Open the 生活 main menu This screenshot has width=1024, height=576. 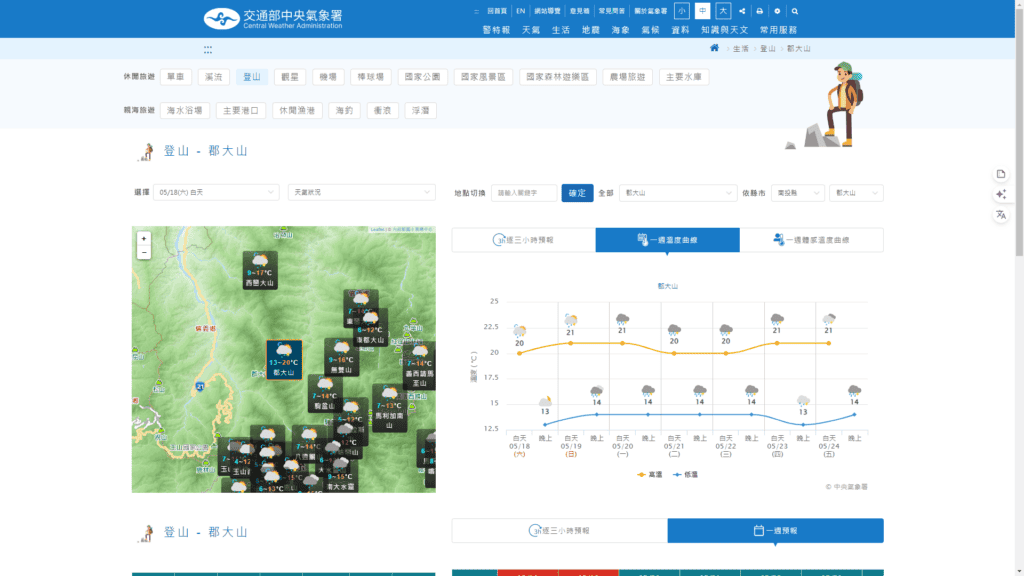point(561,30)
